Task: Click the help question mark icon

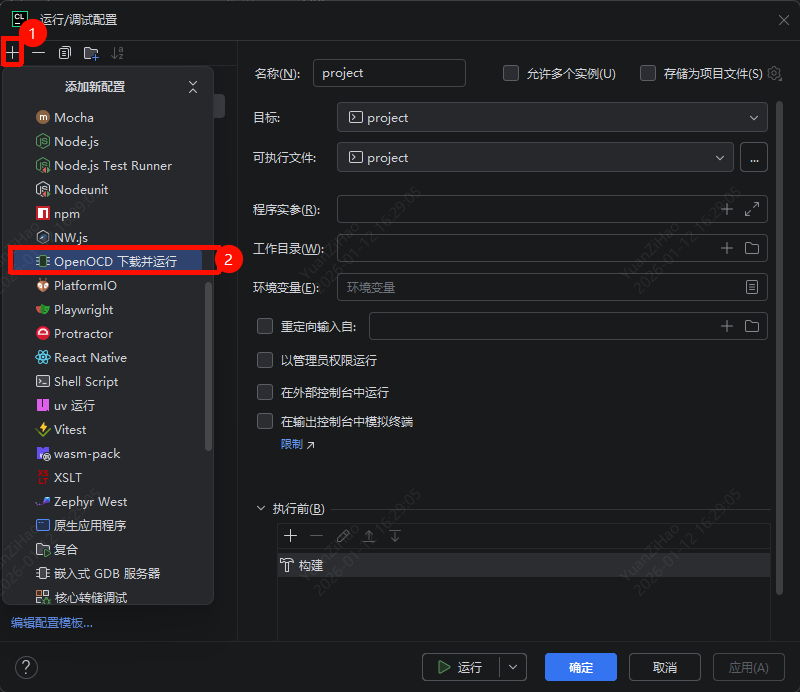Action: click(26, 667)
